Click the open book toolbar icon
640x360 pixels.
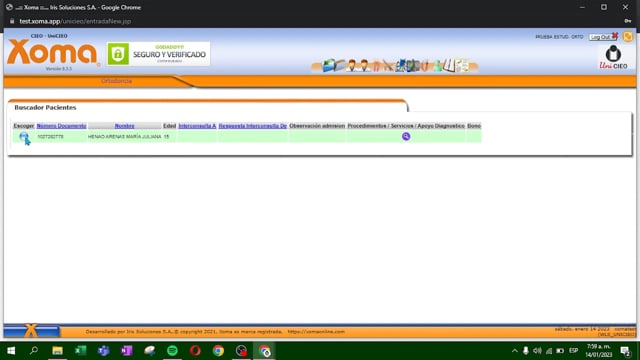[x=449, y=65]
